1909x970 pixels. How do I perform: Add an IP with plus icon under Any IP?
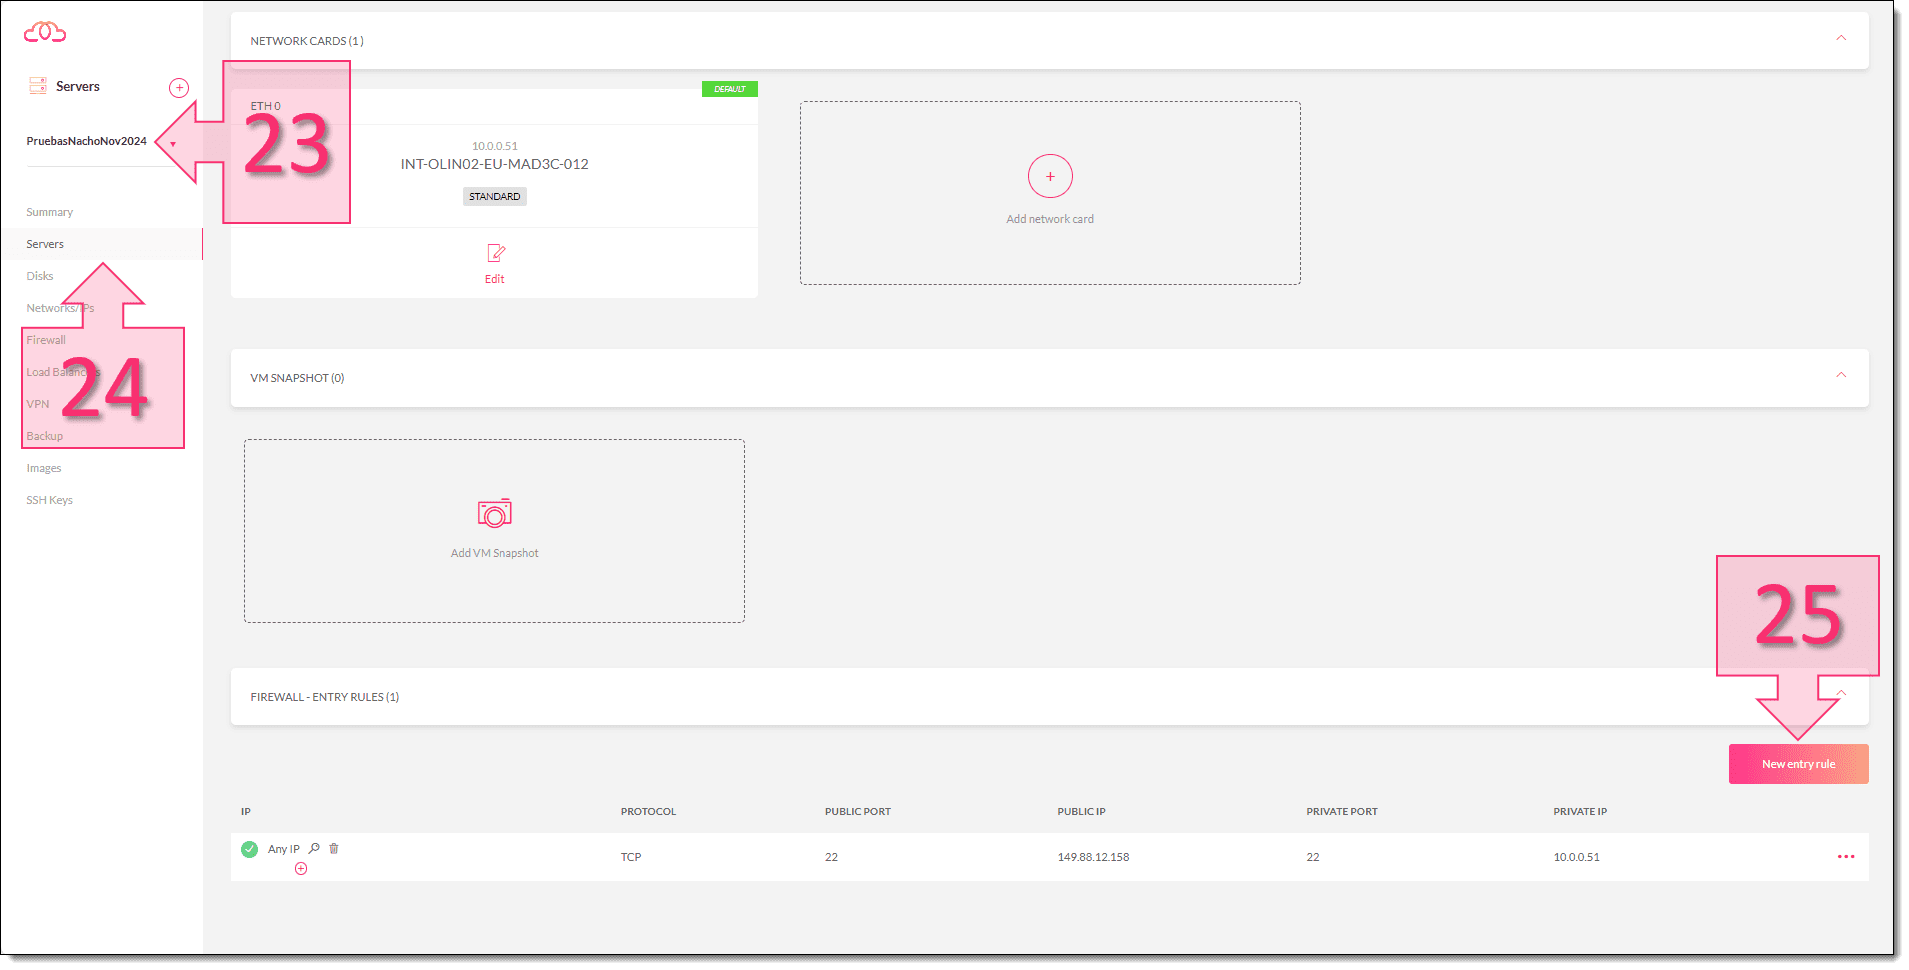[x=301, y=869]
